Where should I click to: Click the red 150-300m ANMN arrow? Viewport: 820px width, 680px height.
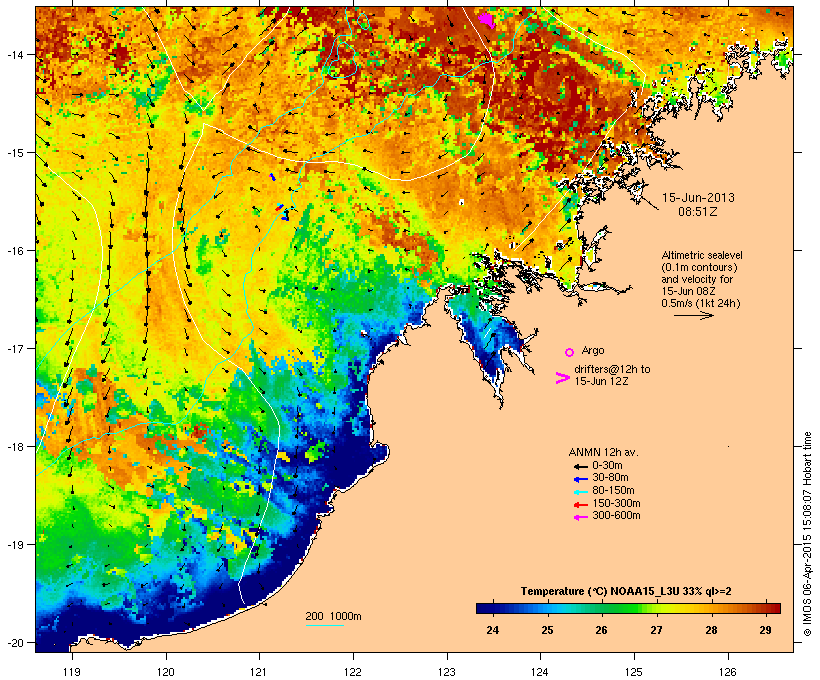point(580,505)
